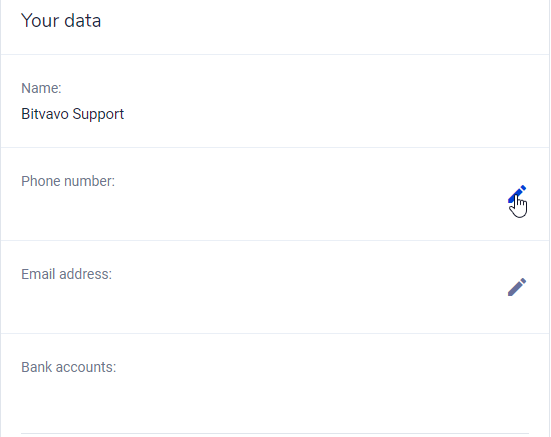Screen dimensions: 551x437
Task: Click the 'Email address:' label
Action: (66, 274)
